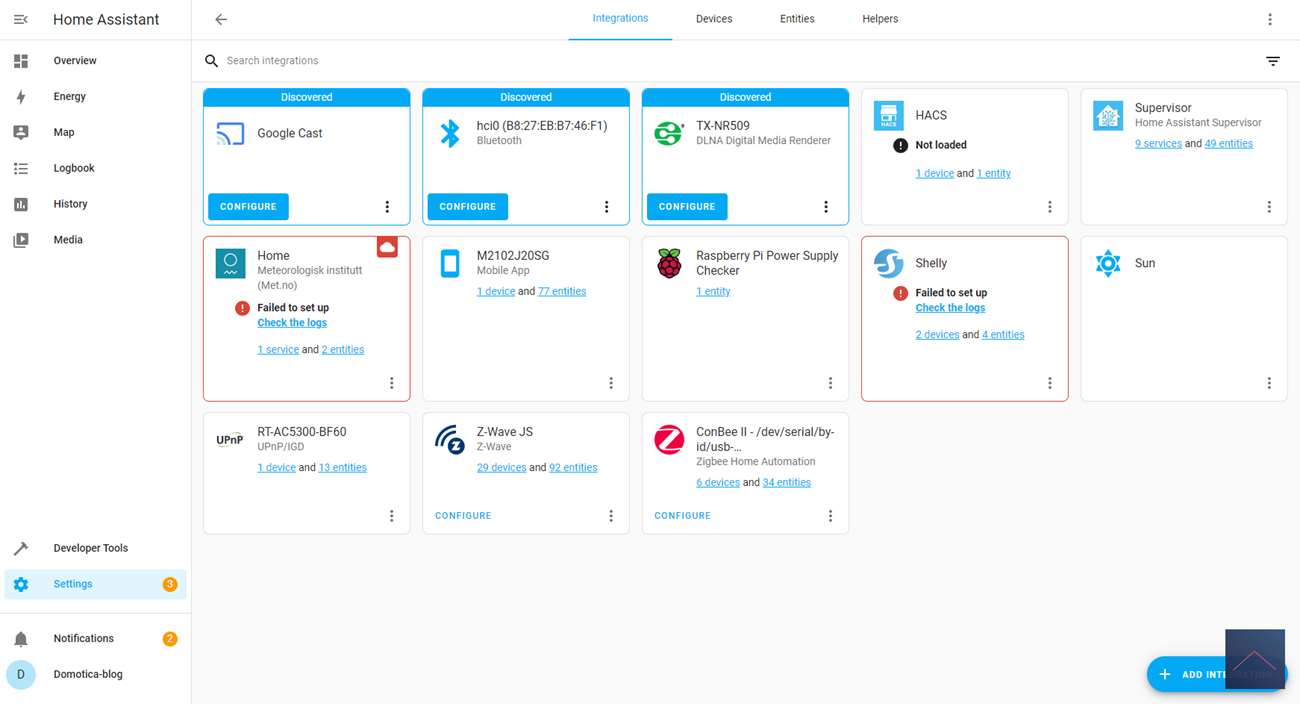Open the filter integrations icon
Viewport: 1300px width, 704px height.
tap(1272, 61)
